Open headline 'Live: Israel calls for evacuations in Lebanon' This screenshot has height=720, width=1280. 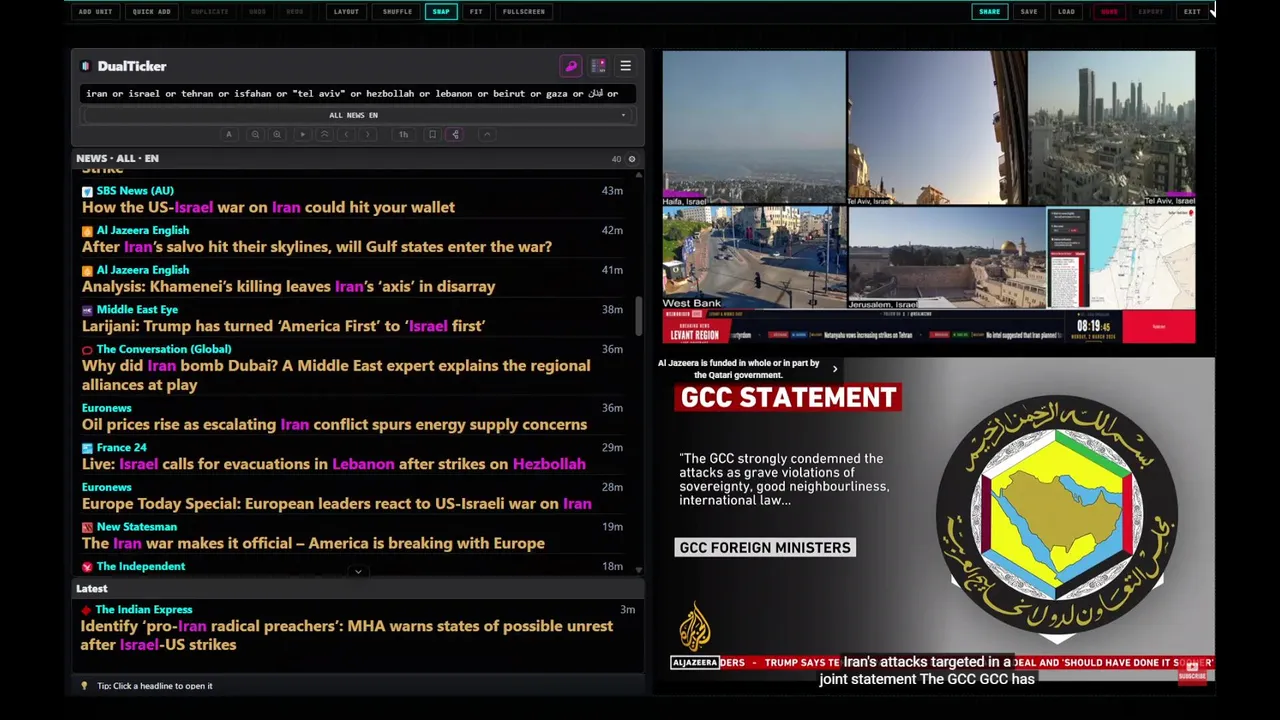pyautogui.click(x=334, y=464)
